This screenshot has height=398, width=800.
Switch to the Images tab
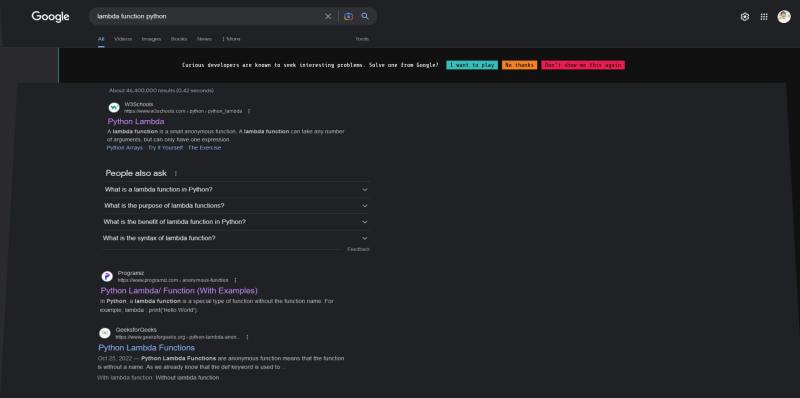pyautogui.click(x=152, y=39)
